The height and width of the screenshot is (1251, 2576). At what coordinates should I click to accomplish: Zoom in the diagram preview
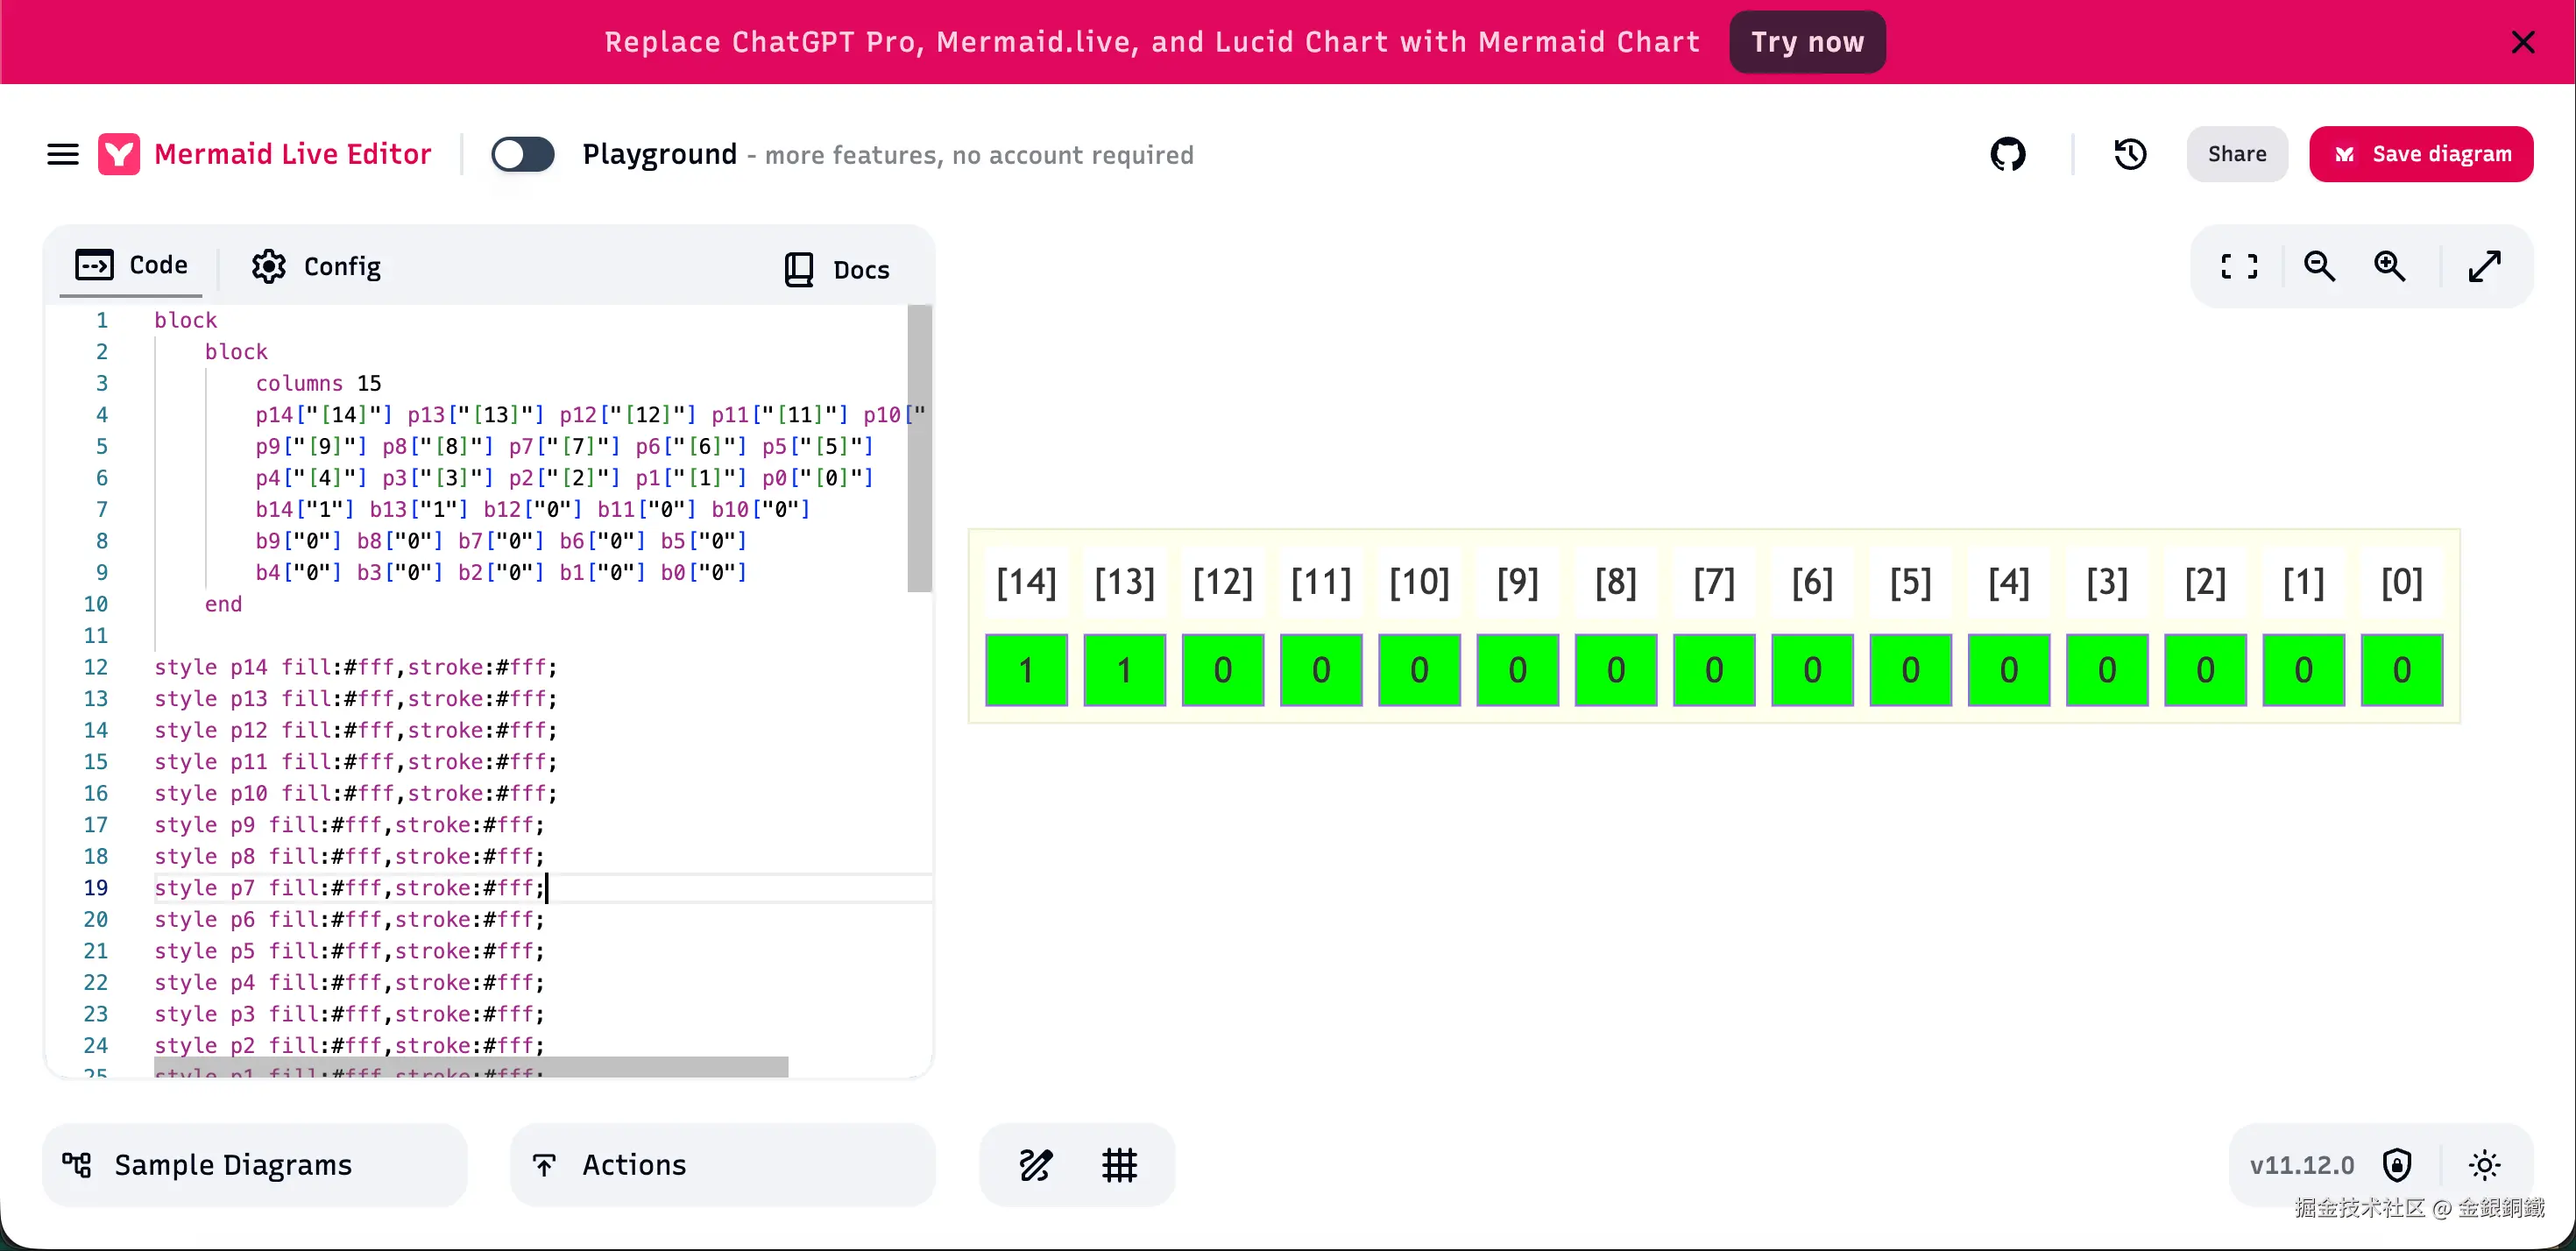[x=2390, y=266]
